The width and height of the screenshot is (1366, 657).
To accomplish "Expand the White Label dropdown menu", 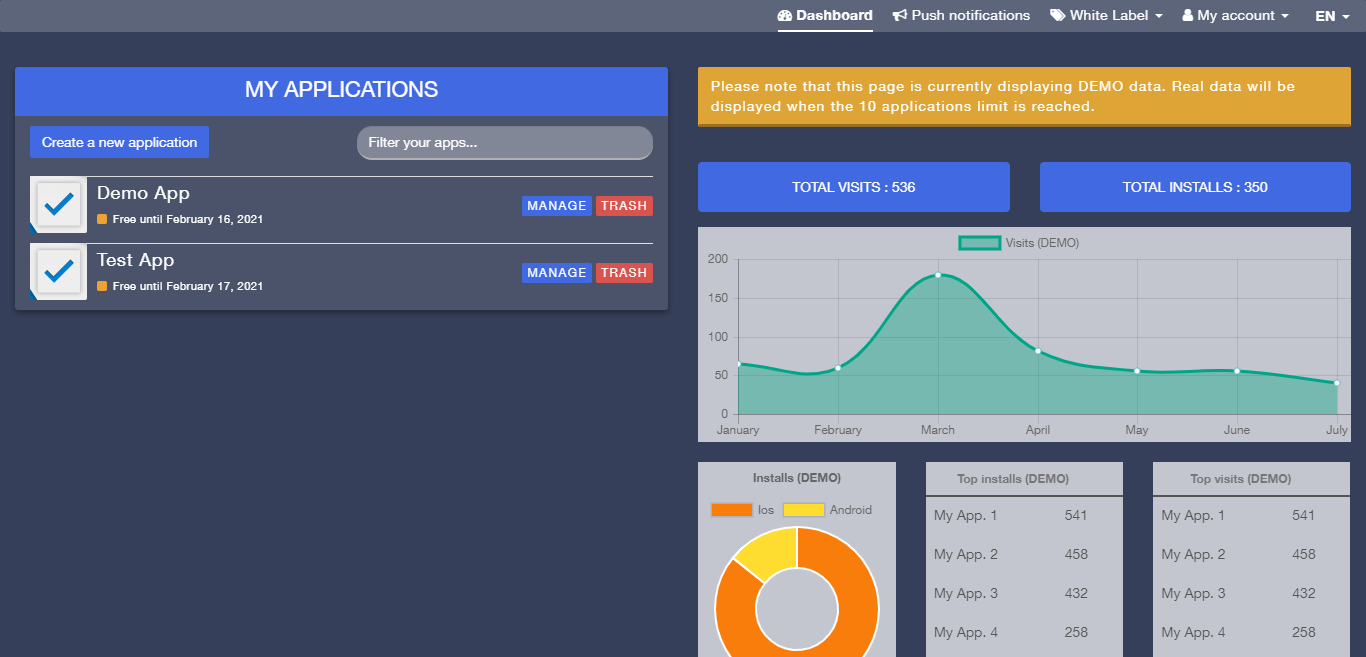I will pyautogui.click(x=1106, y=16).
